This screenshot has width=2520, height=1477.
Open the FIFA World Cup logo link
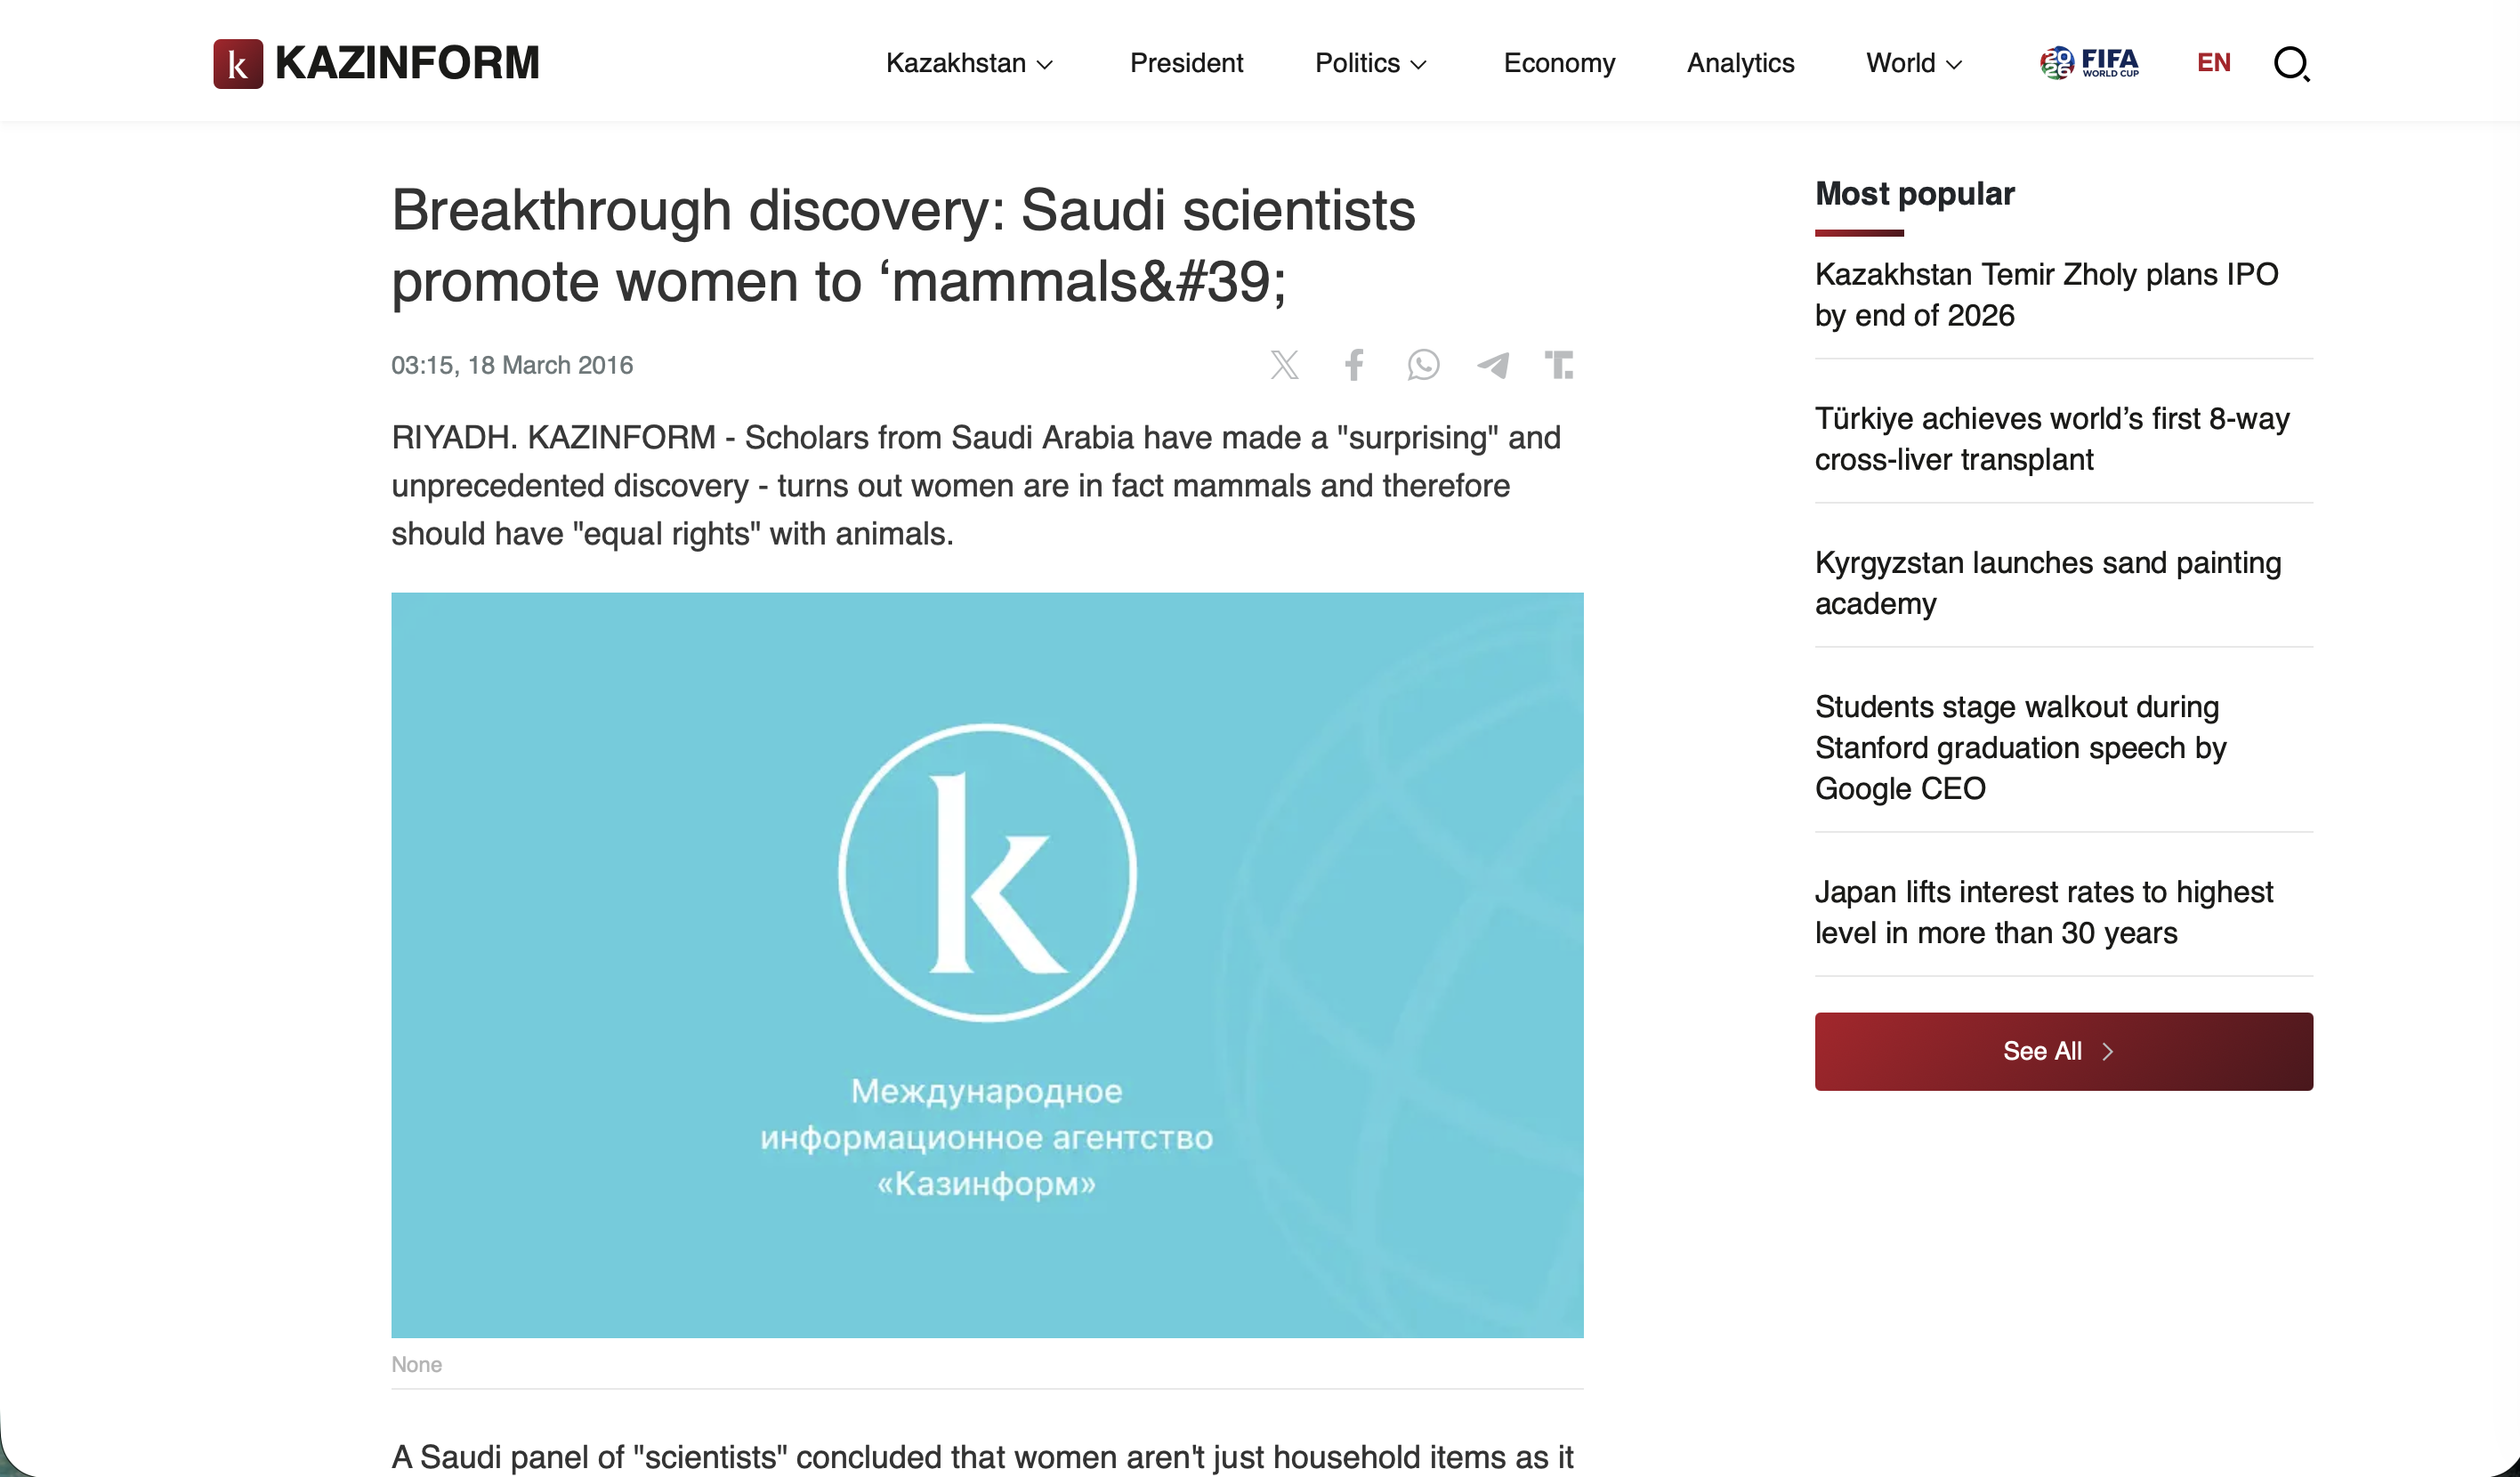point(2089,63)
